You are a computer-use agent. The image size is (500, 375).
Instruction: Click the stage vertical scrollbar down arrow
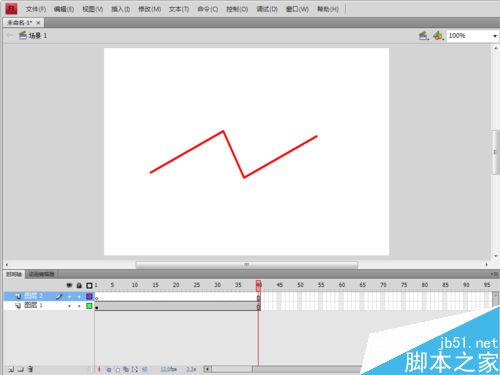pos(496,256)
